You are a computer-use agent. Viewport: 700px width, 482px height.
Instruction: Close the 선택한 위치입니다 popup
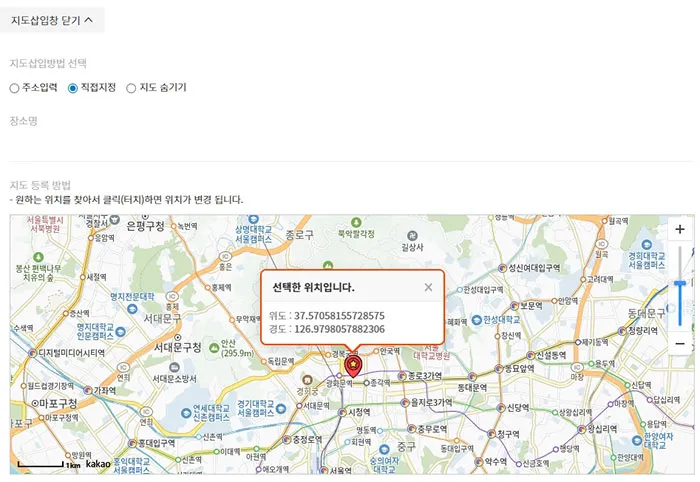pyautogui.click(x=428, y=287)
